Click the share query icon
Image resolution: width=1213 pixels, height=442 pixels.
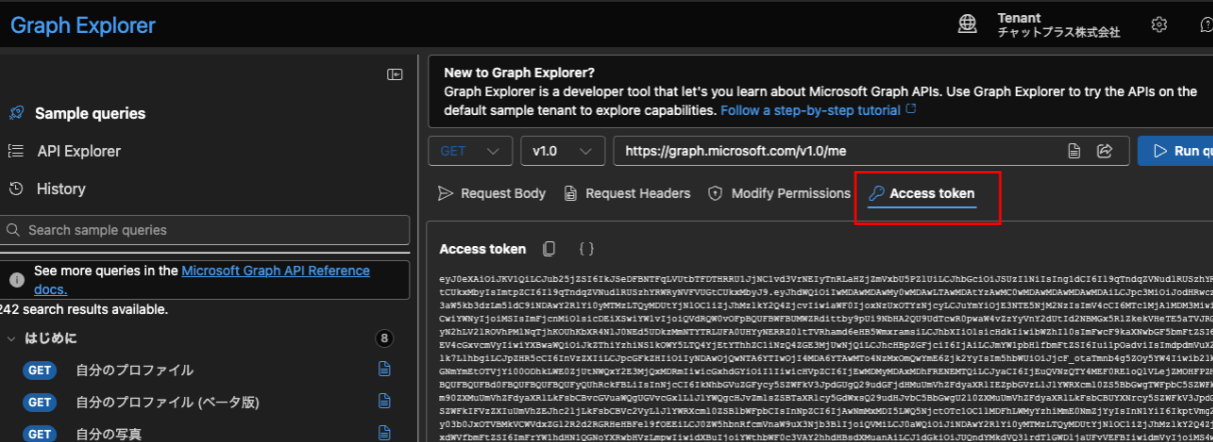1105,151
